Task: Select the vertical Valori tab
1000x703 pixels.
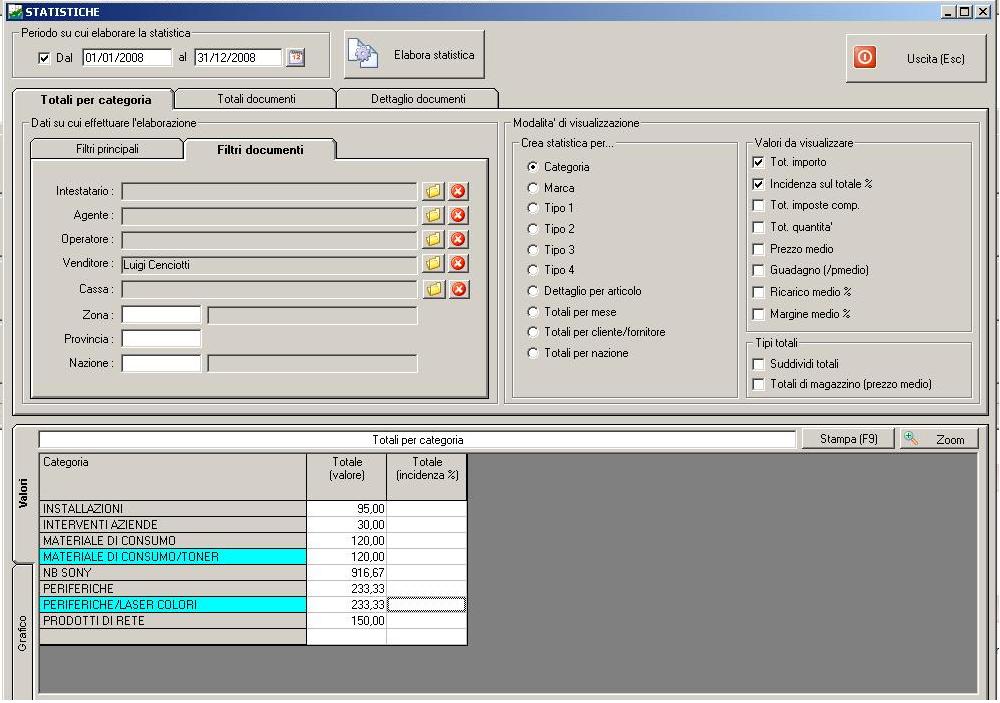Action: 23,493
